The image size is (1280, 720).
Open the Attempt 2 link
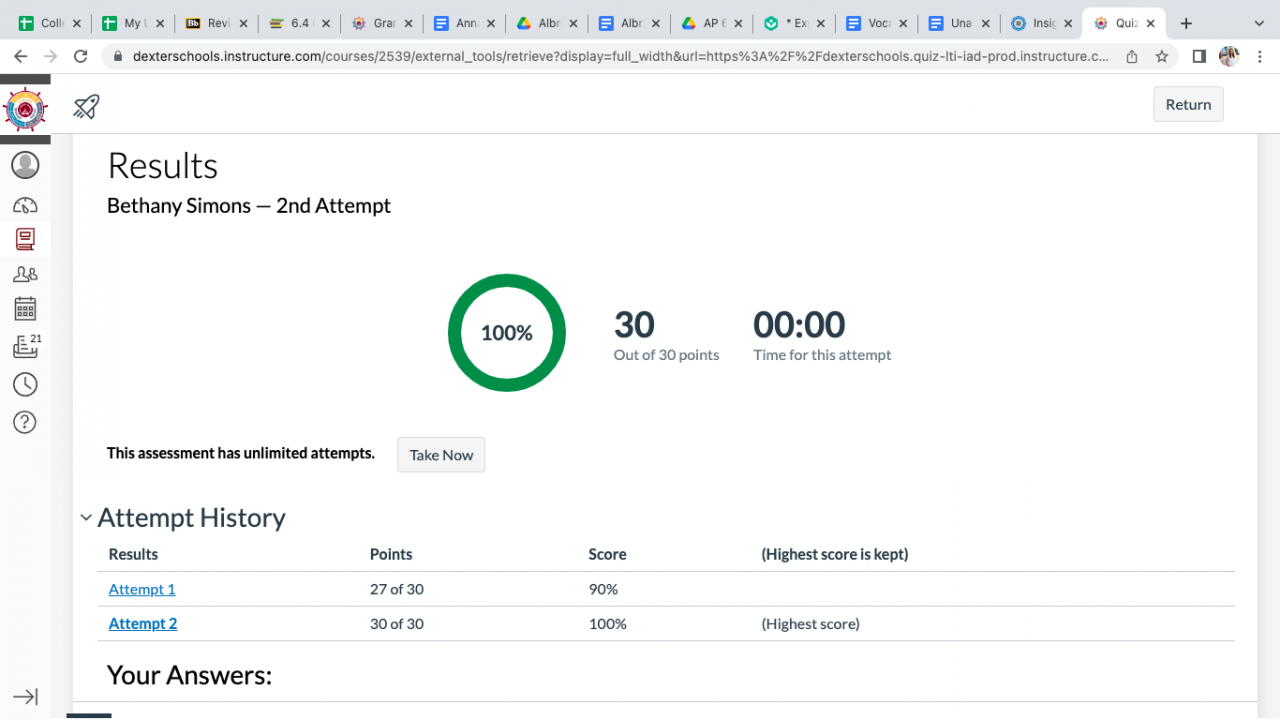pos(143,624)
